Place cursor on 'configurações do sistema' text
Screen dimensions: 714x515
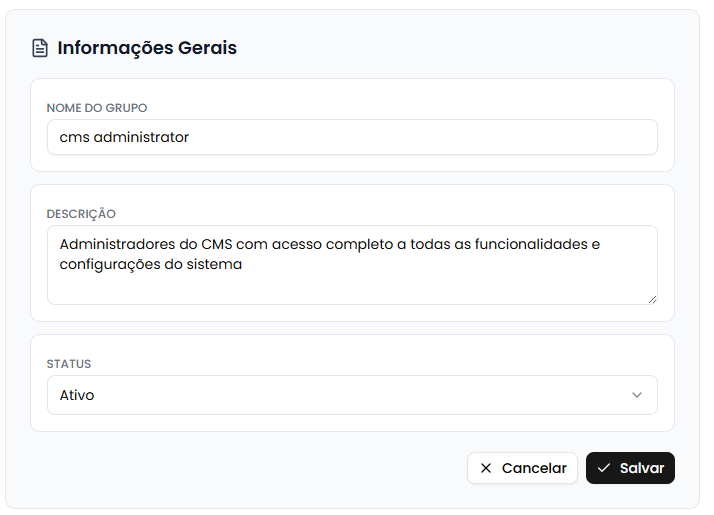(151, 265)
